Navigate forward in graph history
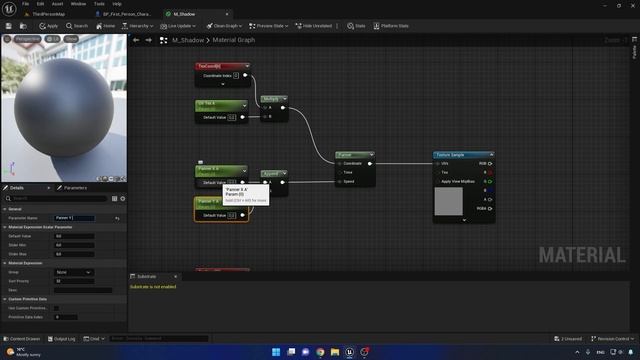The image size is (640, 360). tap(149, 40)
